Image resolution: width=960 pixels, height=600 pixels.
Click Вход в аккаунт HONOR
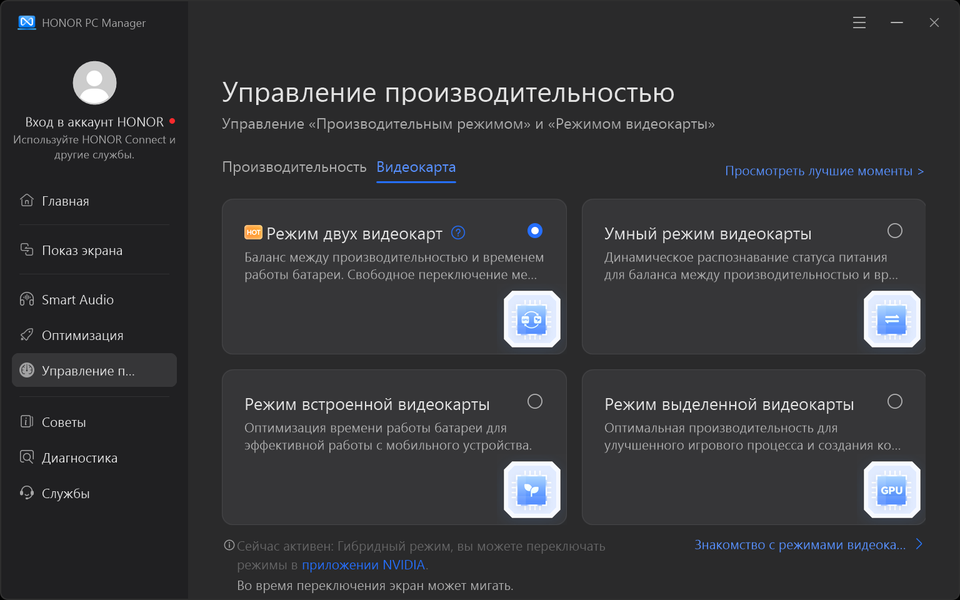click(x=94, y=122)
